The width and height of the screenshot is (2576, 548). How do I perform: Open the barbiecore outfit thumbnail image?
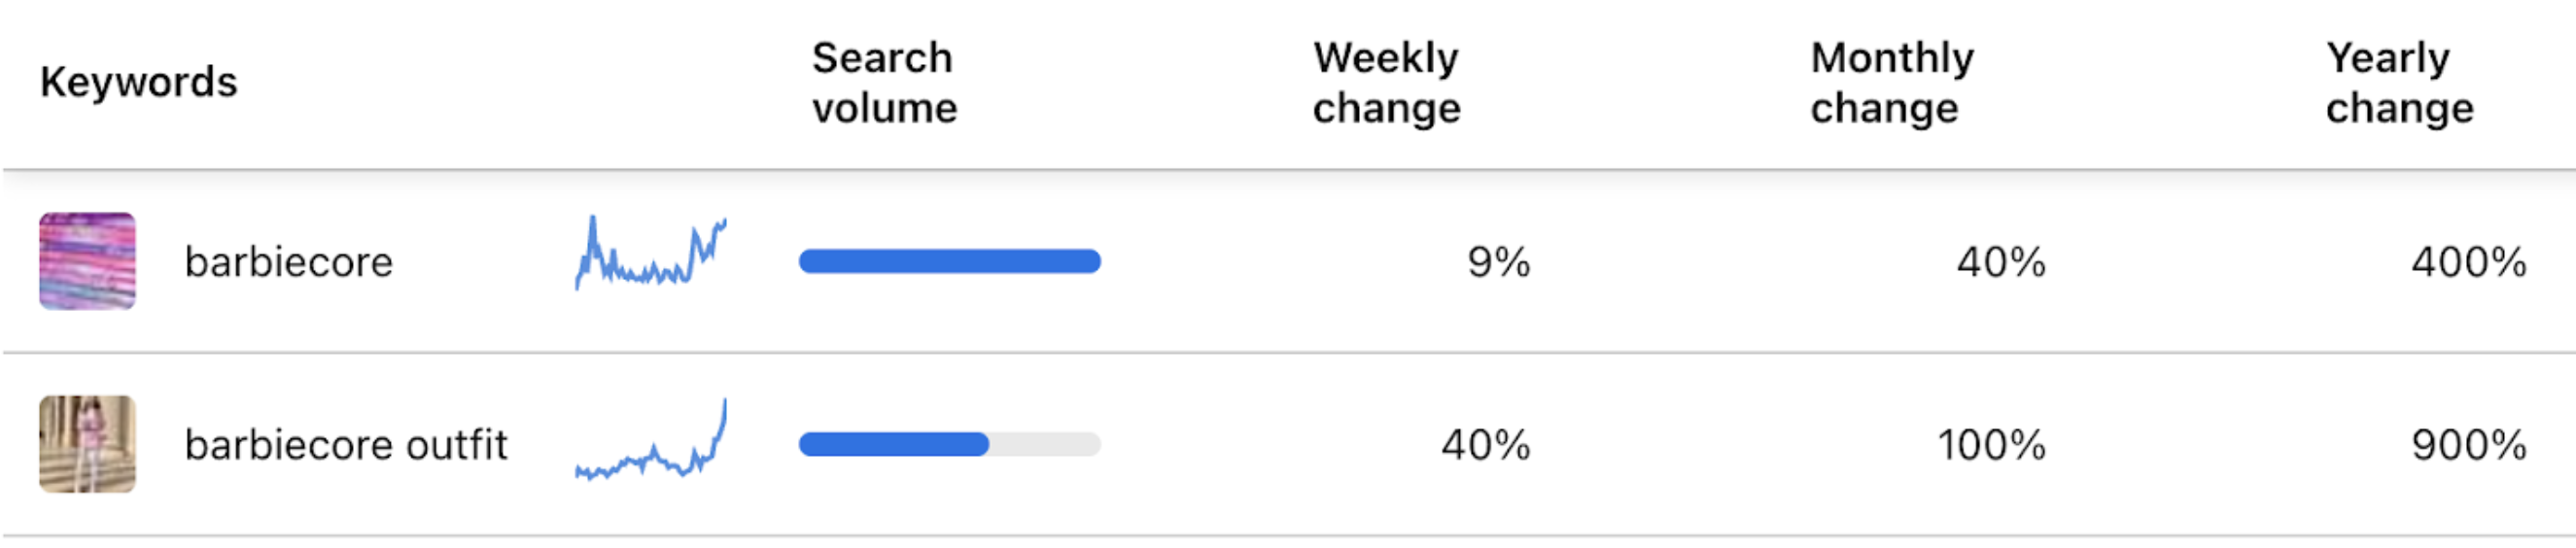point(87,444)
